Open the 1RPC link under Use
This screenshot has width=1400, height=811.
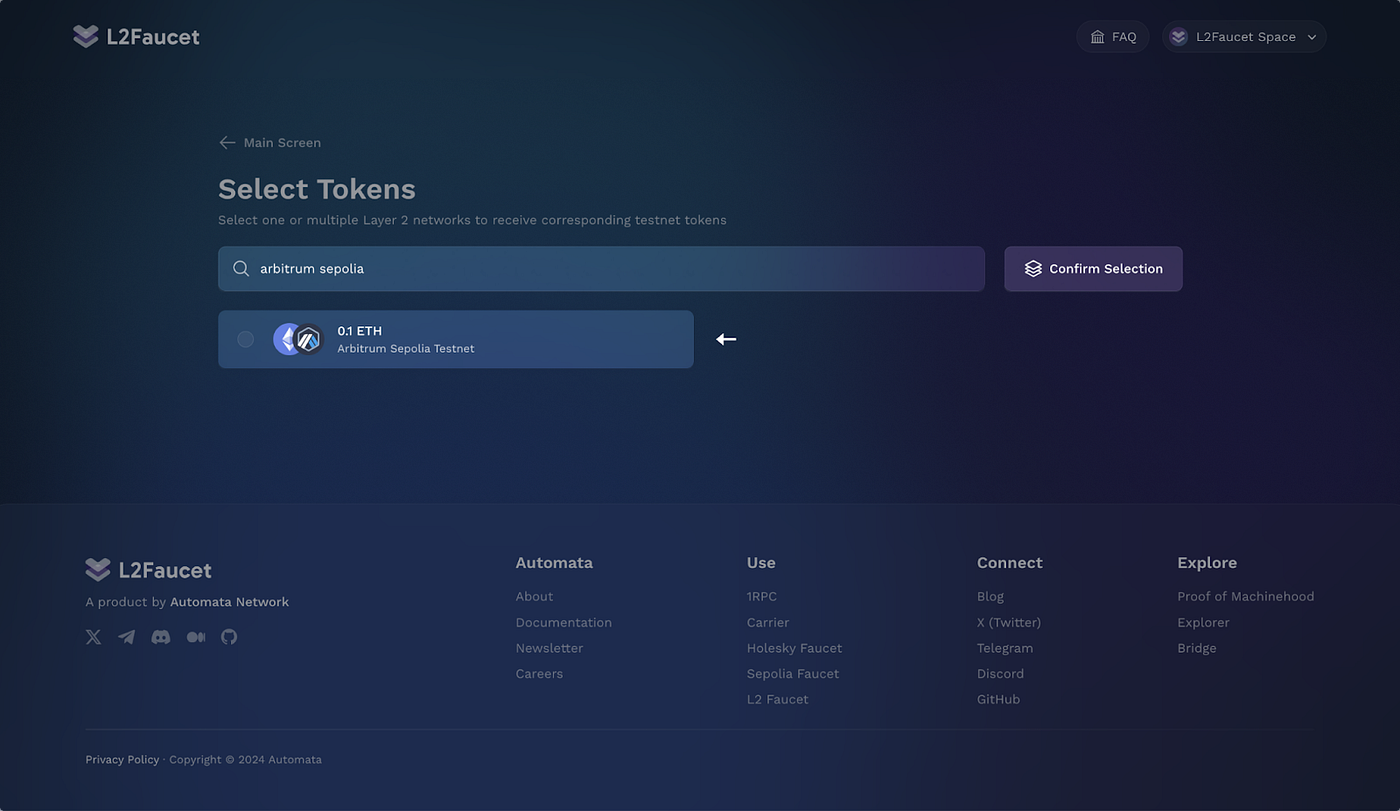pyautogui.click(x=762, y=596)
